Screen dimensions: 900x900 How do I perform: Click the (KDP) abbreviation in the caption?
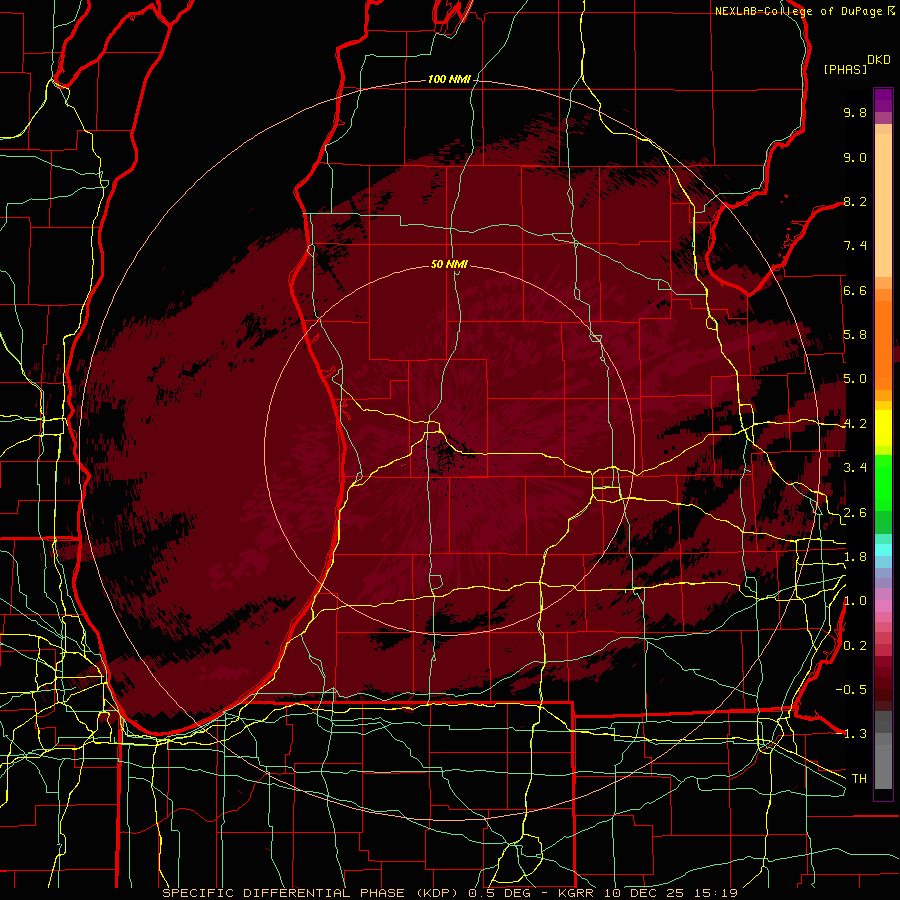(x=438, y=893)
